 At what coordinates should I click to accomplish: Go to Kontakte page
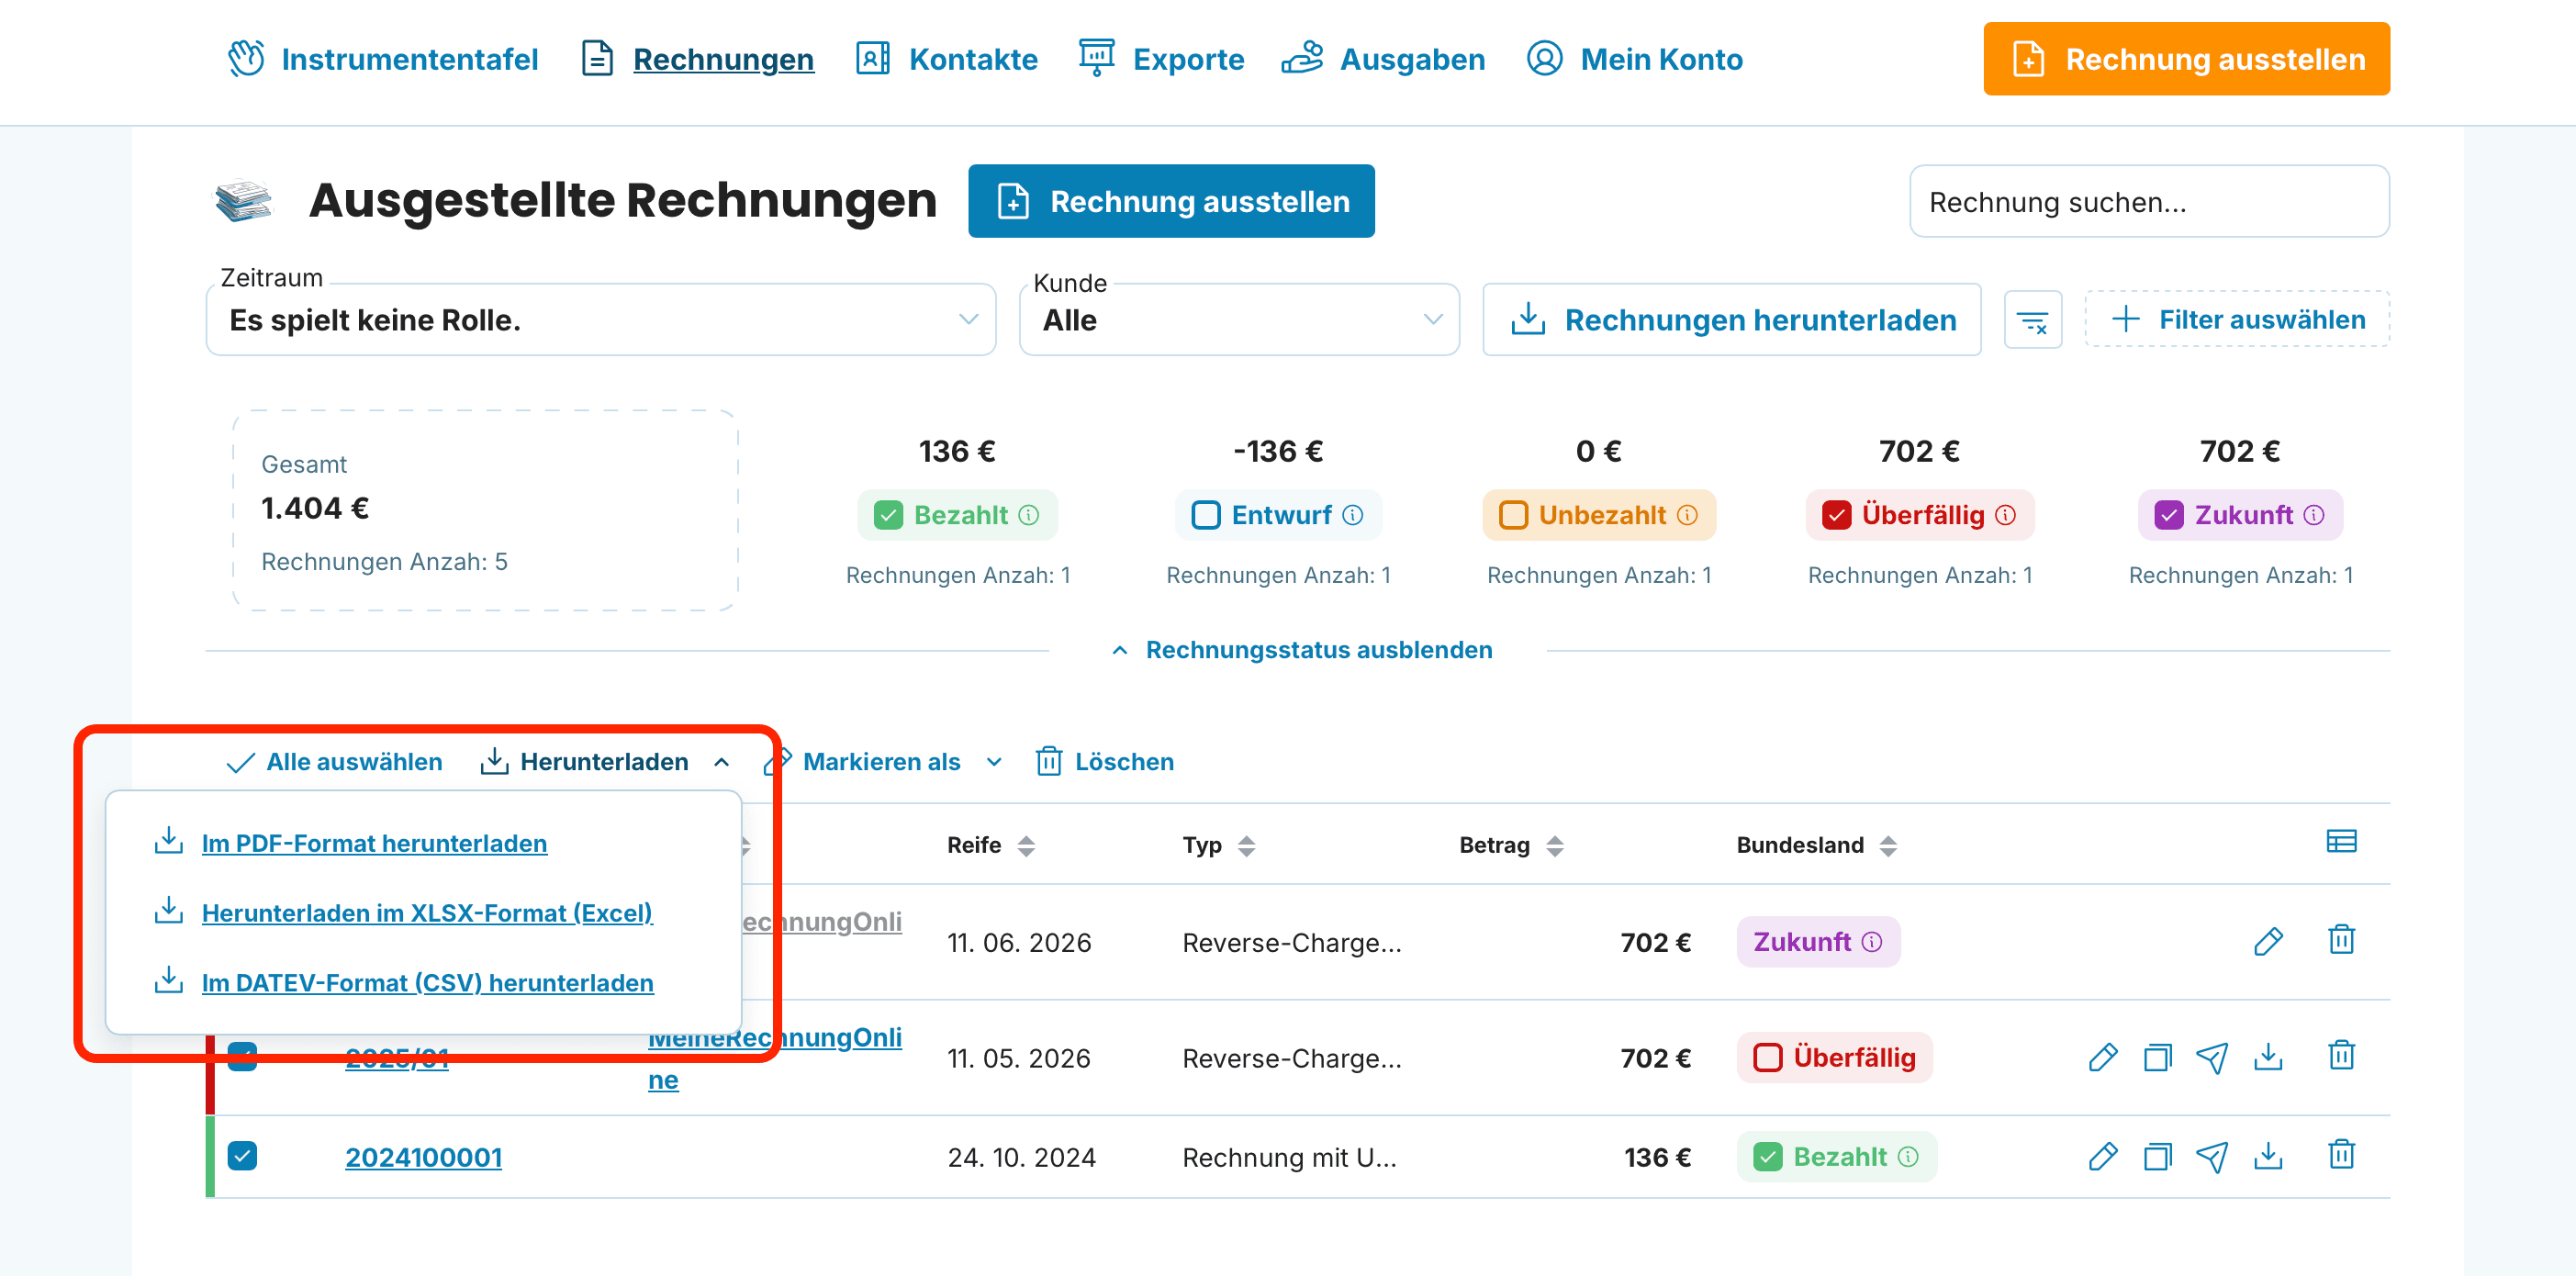(x=947, y=59)
